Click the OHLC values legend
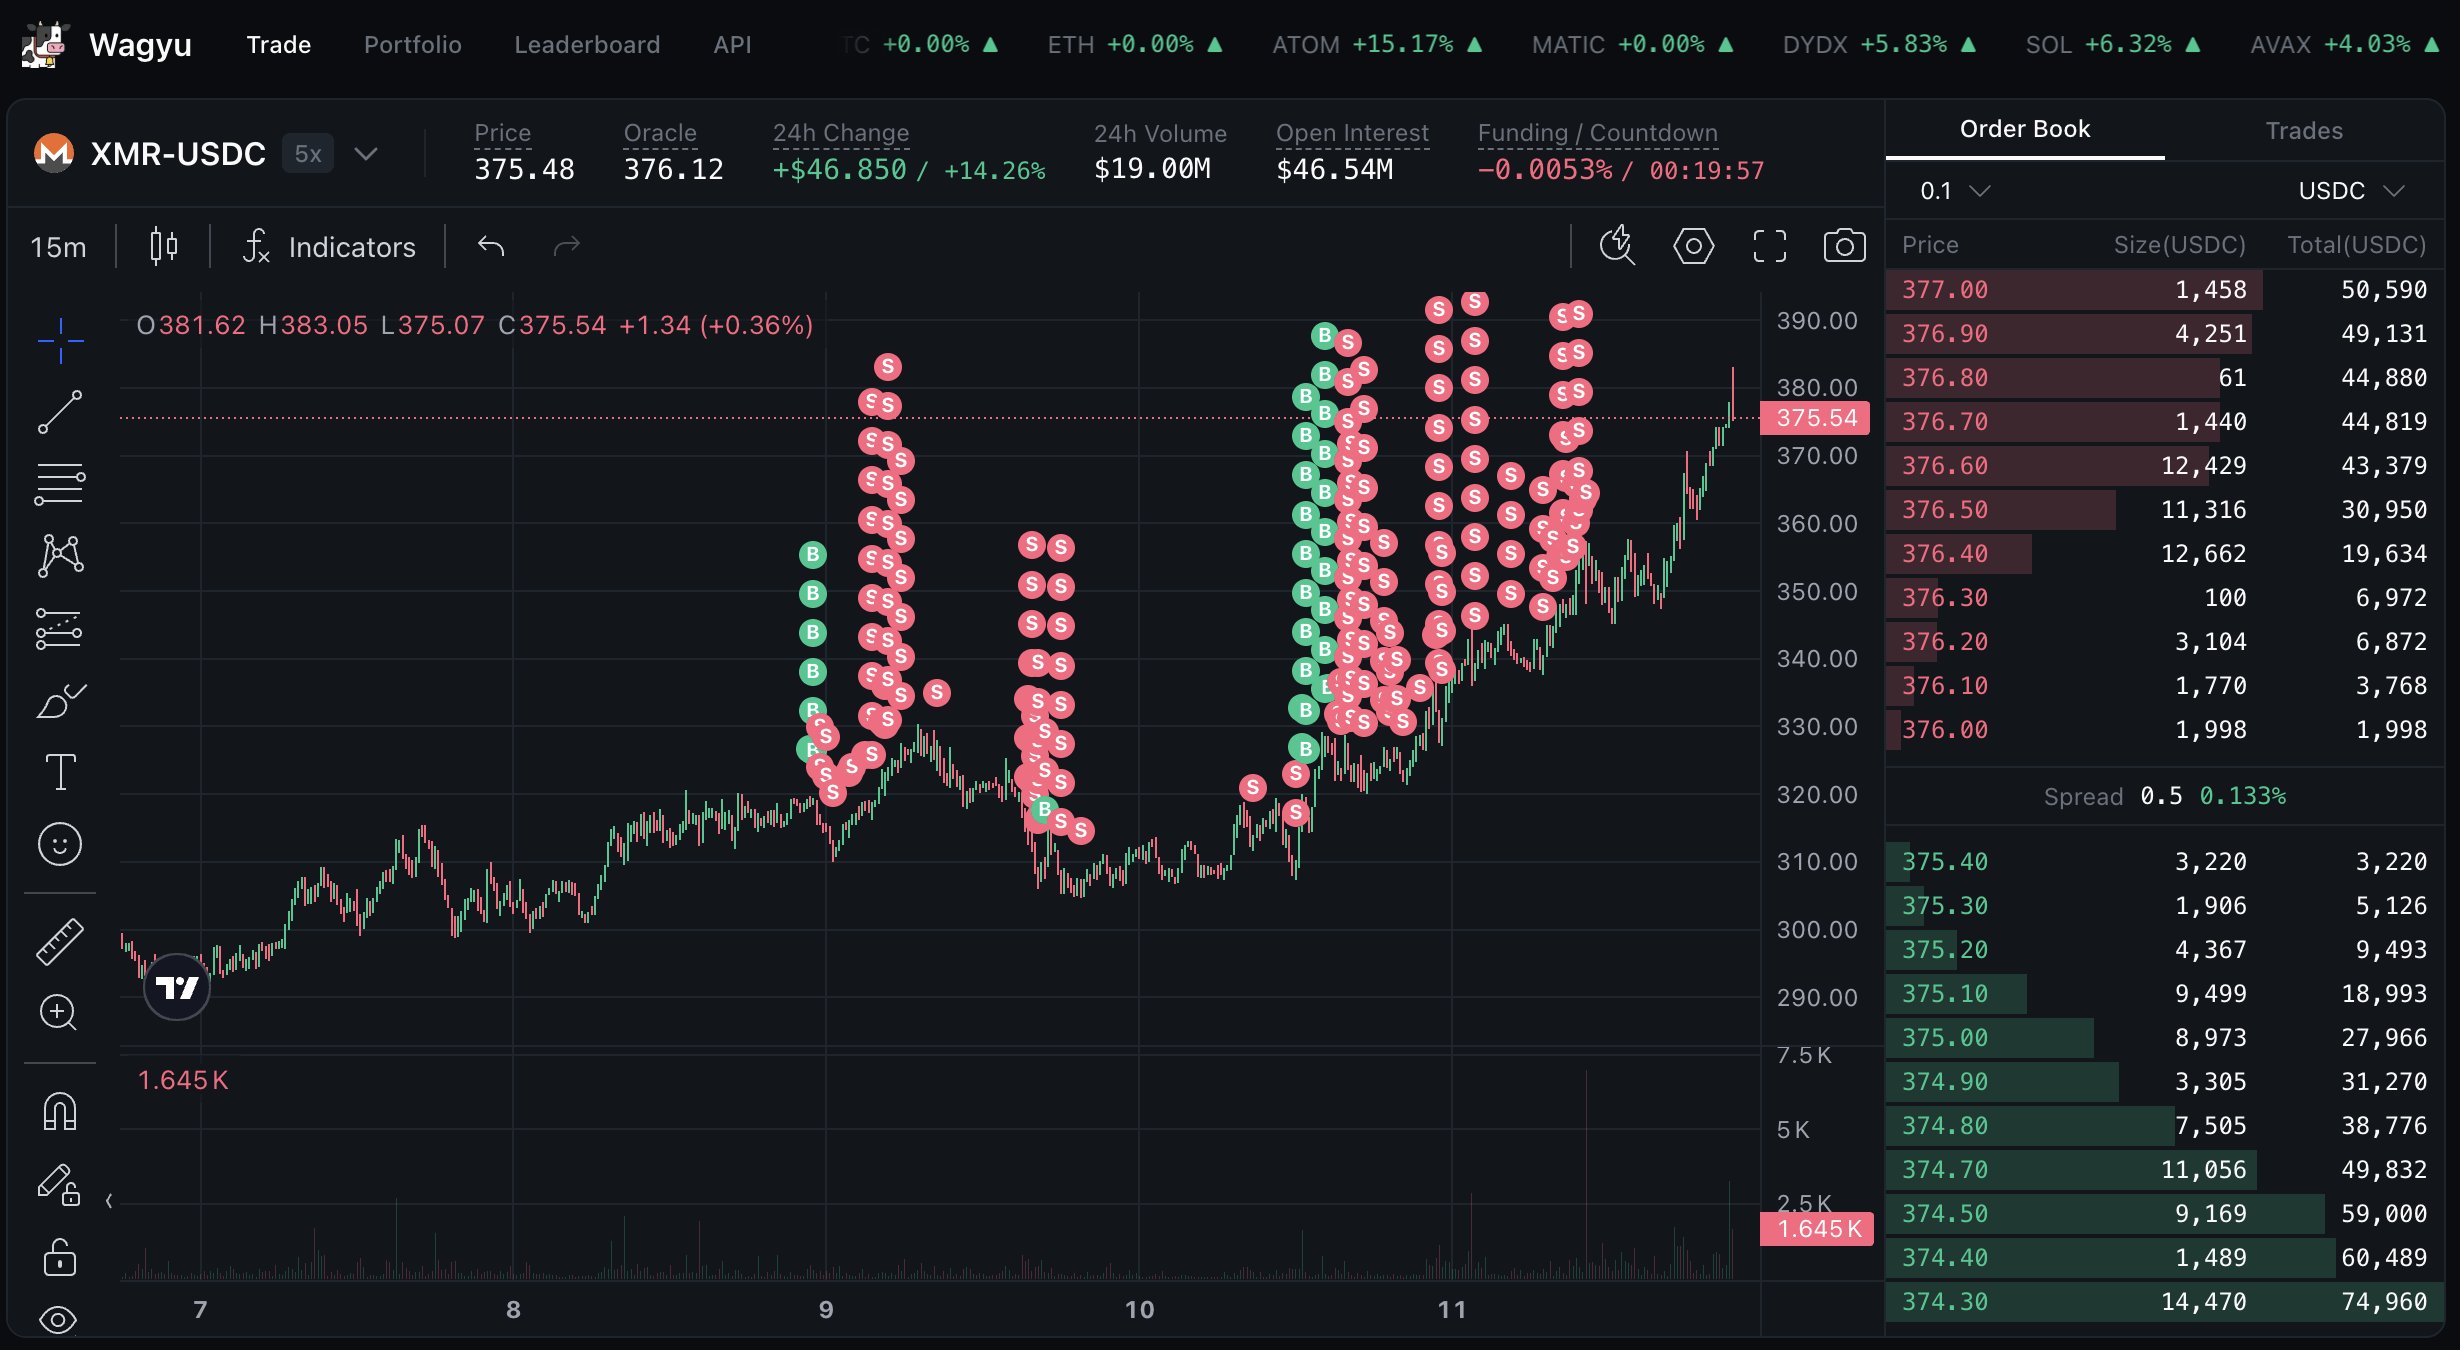The height and width of the screenshot is (1350, 2460). (x=475, y=325)
